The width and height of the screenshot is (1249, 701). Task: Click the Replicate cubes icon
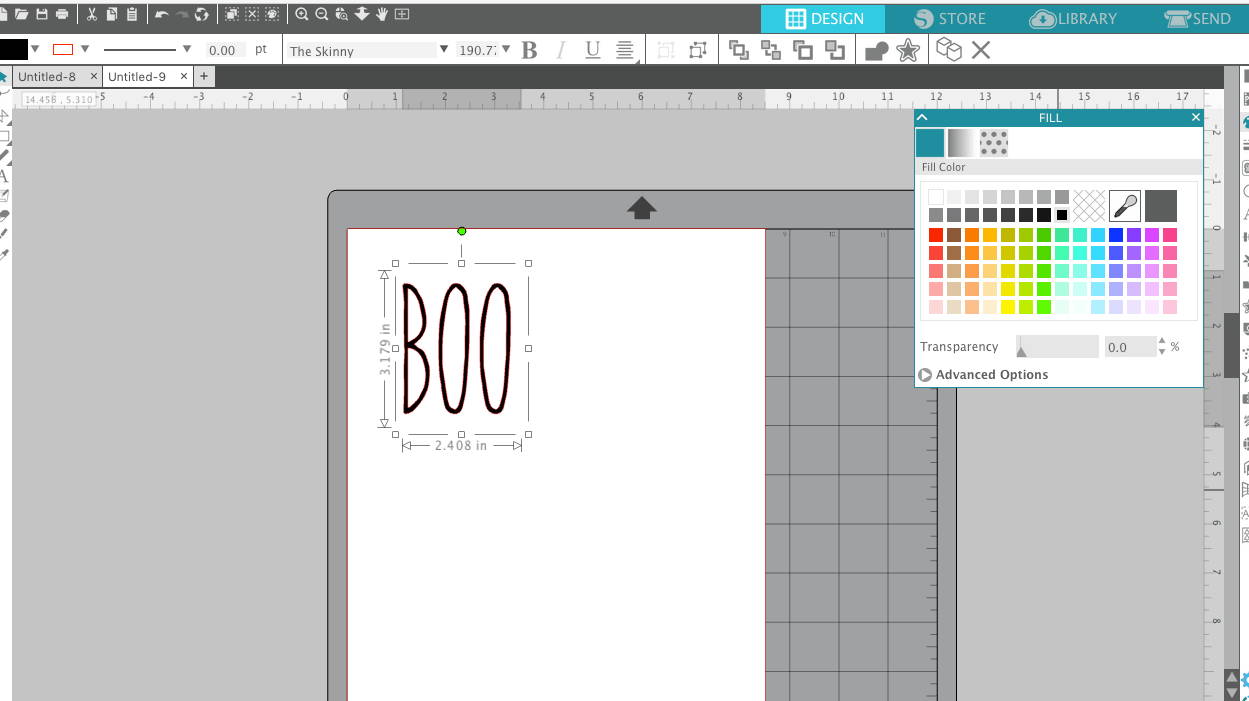click(x=948, y=50)
